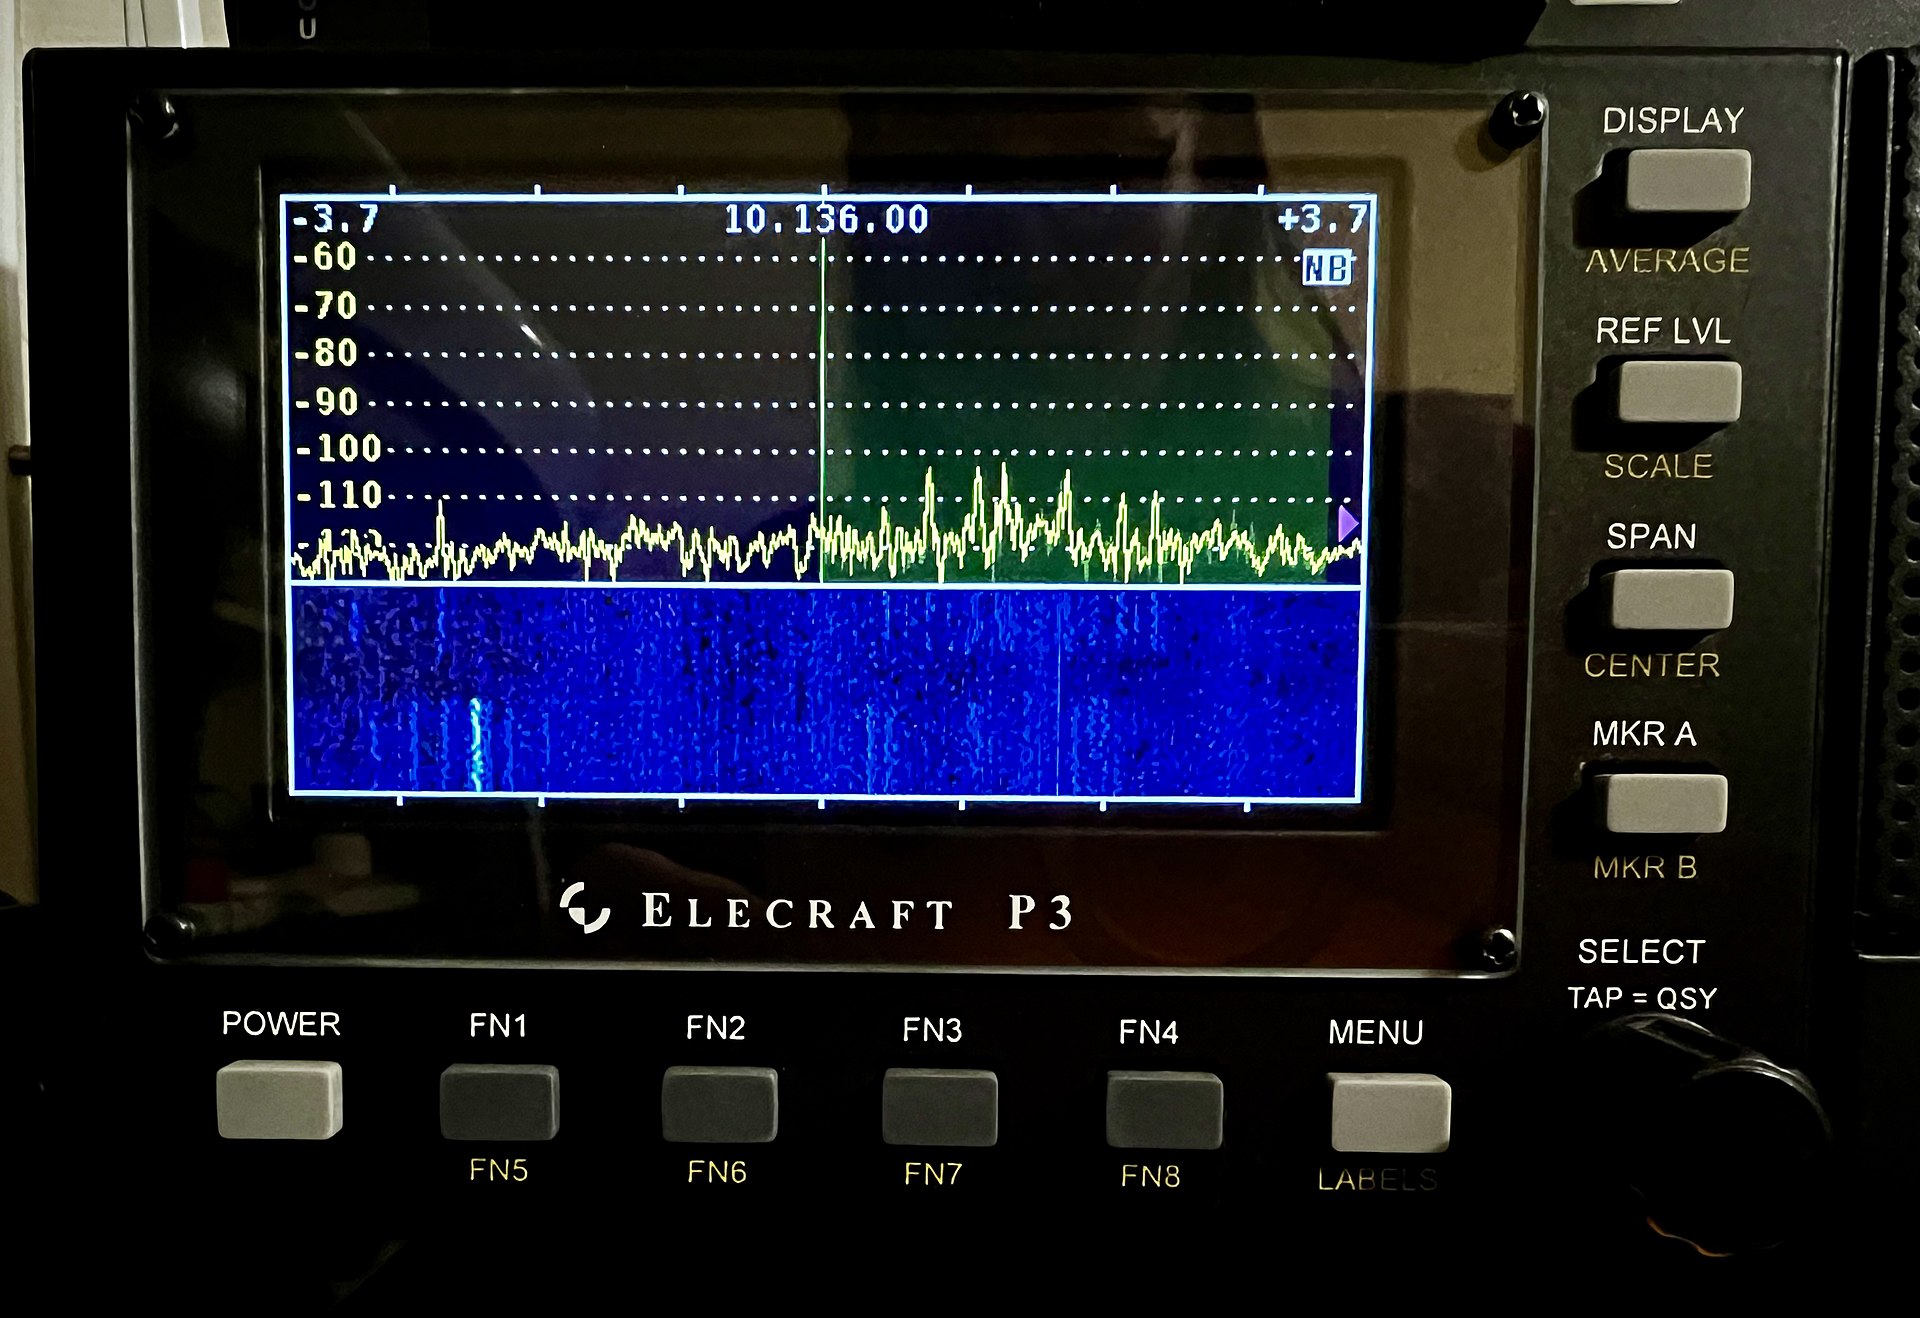Tap center frequency 10.136.00 readout
1920x1318 pixels.
click(826, 219)
